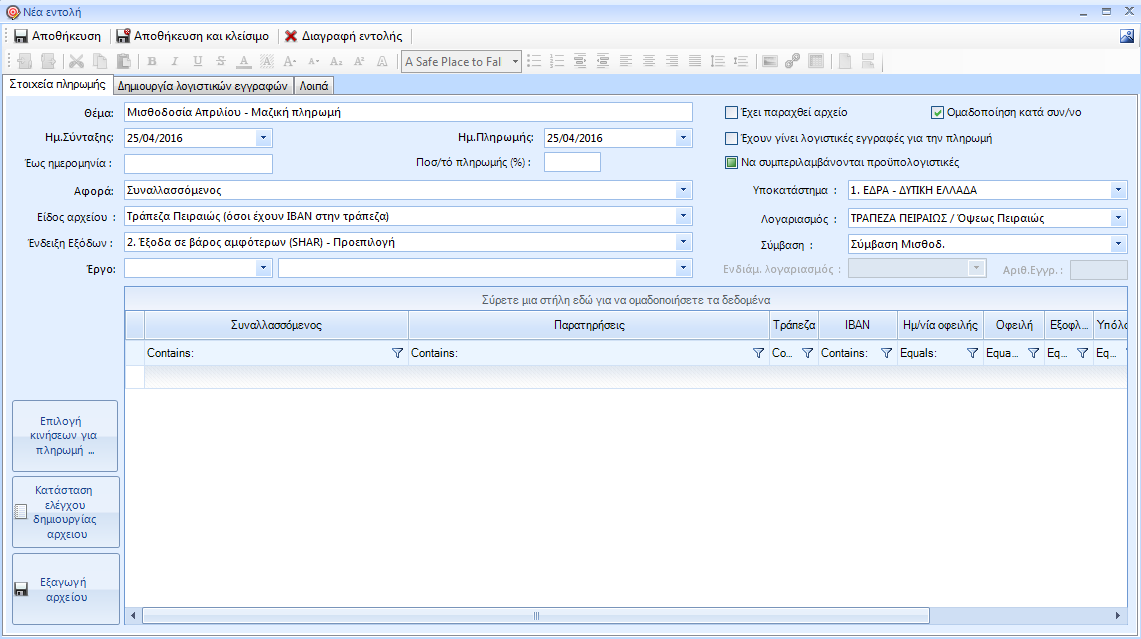
Task: Open the Λοιπά tab
Action: click(313, 86)
